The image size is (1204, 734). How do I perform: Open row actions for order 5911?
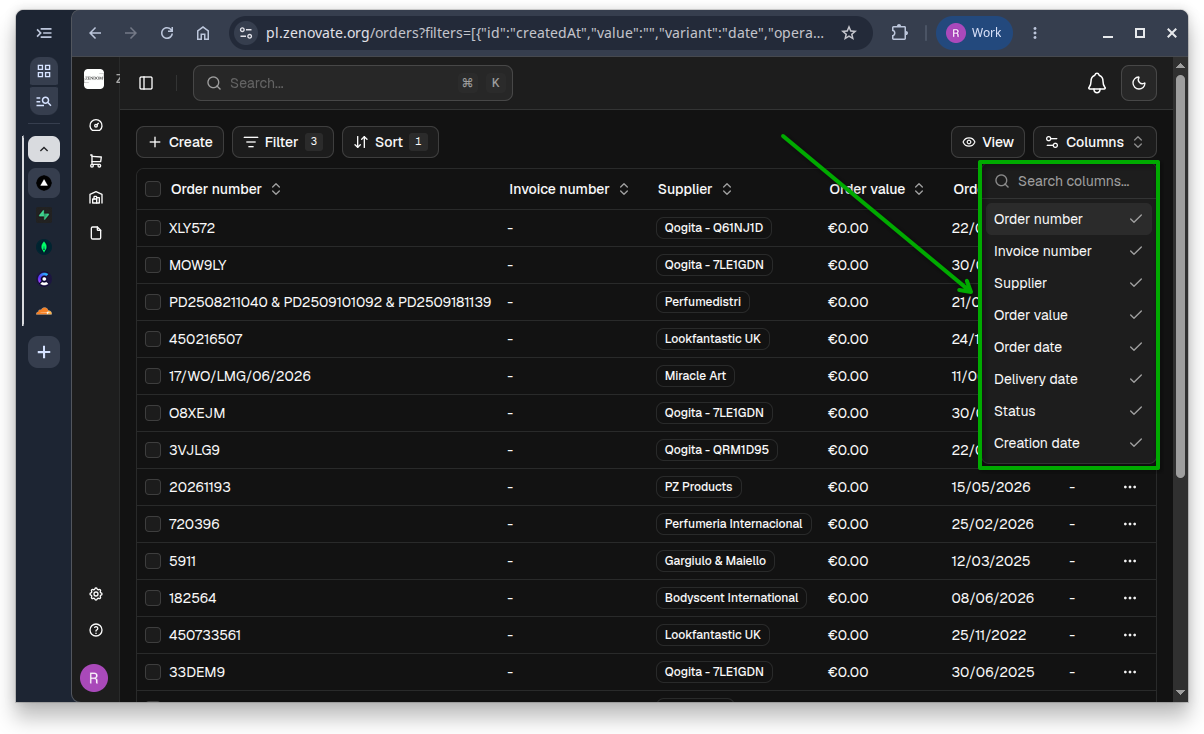point(1130,561)
